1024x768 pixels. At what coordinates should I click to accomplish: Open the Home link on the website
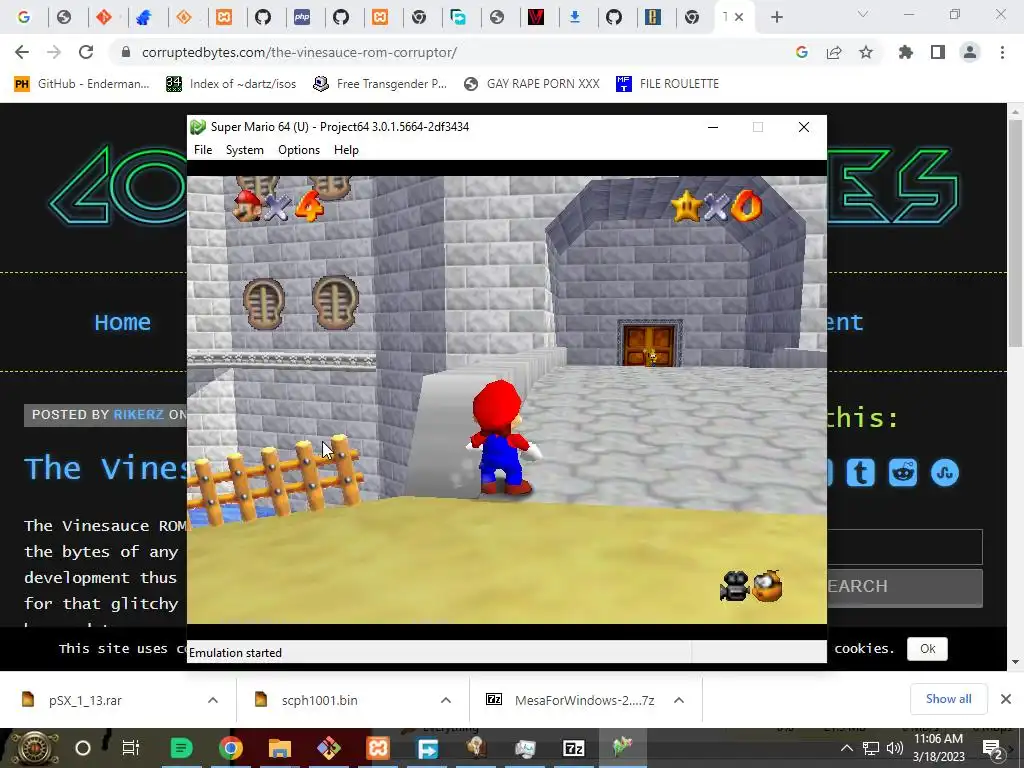[x=123, y=322]
